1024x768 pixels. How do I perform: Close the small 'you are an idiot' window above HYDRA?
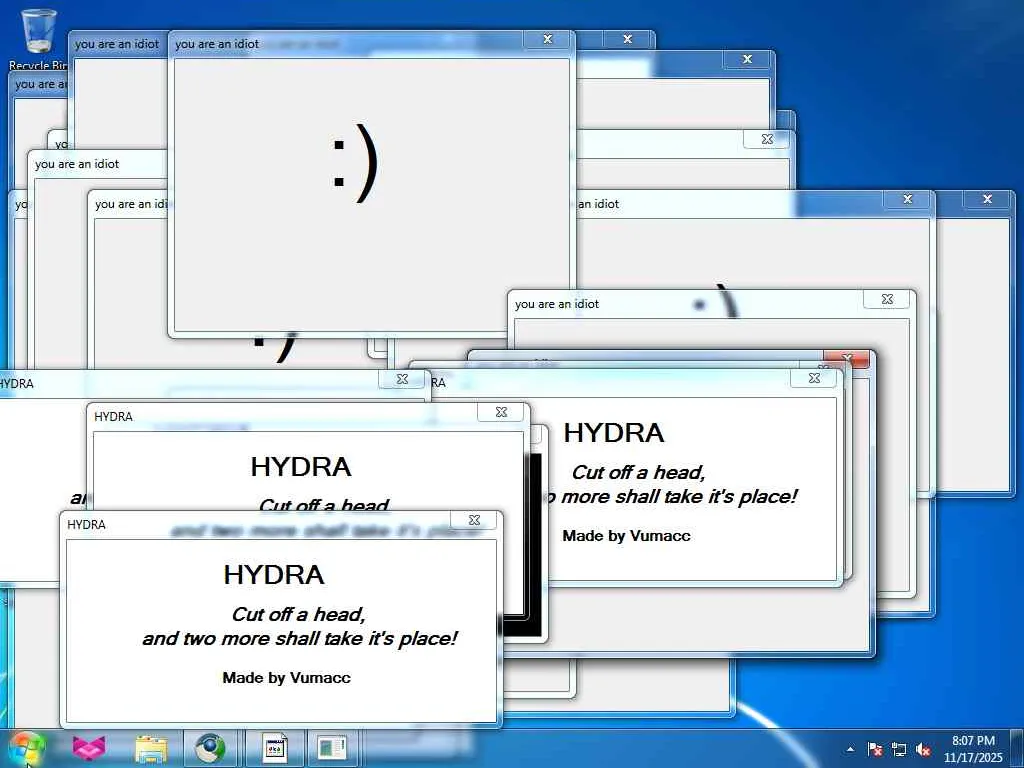point(887,299)
